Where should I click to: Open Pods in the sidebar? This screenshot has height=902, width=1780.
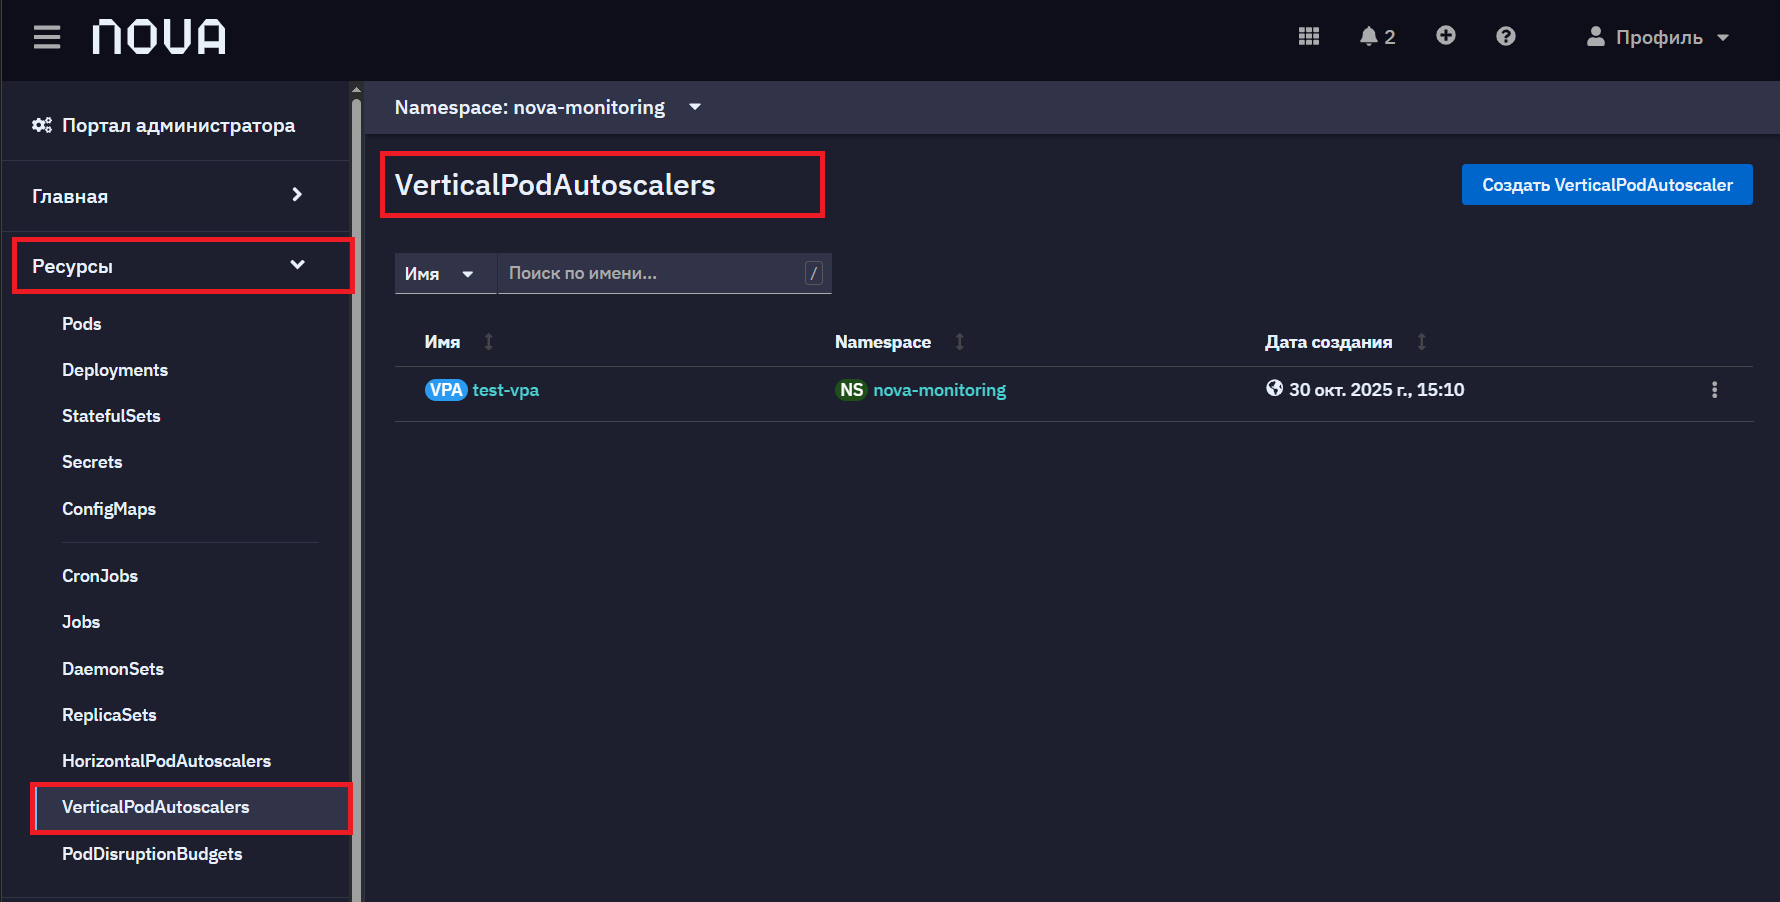(81, 324)
